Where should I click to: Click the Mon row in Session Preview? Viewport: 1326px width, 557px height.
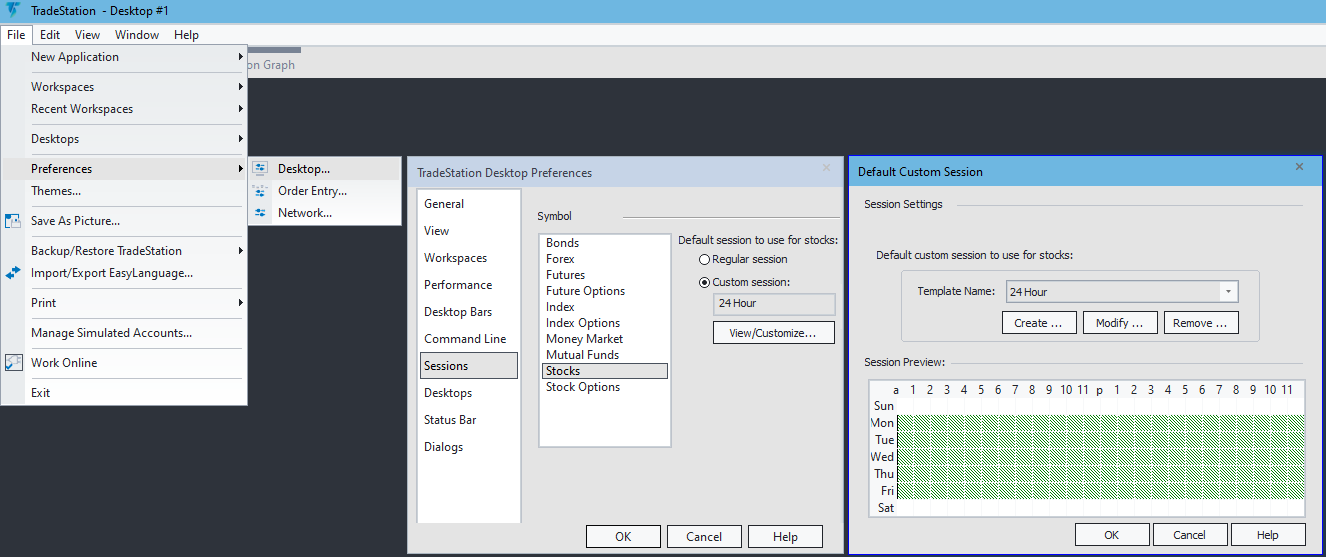1087,423
